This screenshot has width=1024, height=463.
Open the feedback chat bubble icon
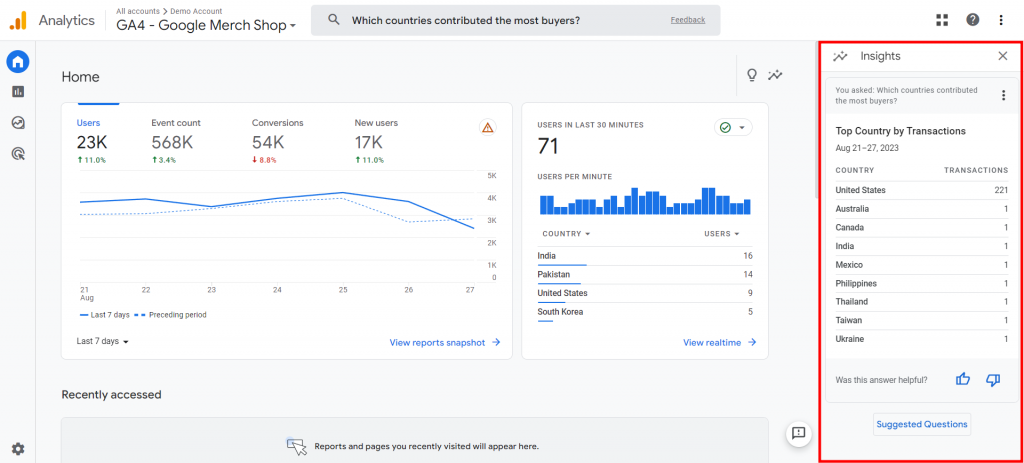pos(798,433)
